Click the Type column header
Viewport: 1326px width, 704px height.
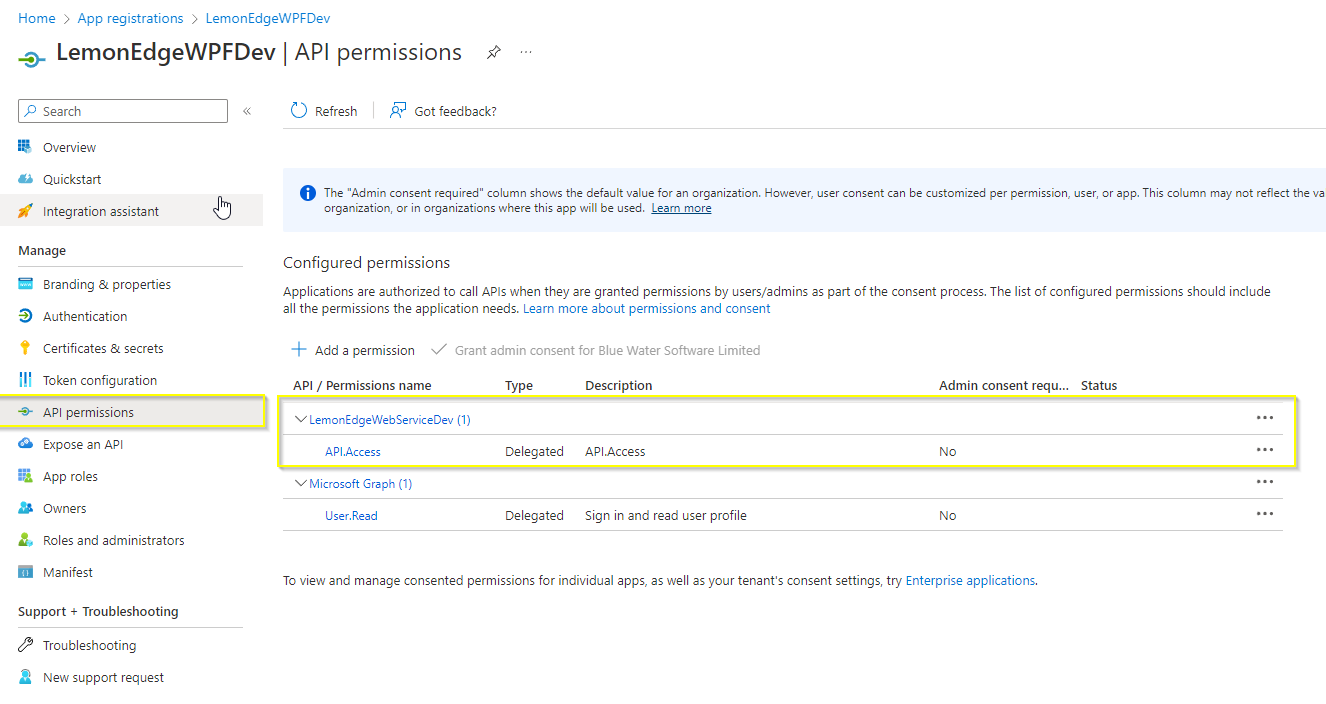[519, 385]
